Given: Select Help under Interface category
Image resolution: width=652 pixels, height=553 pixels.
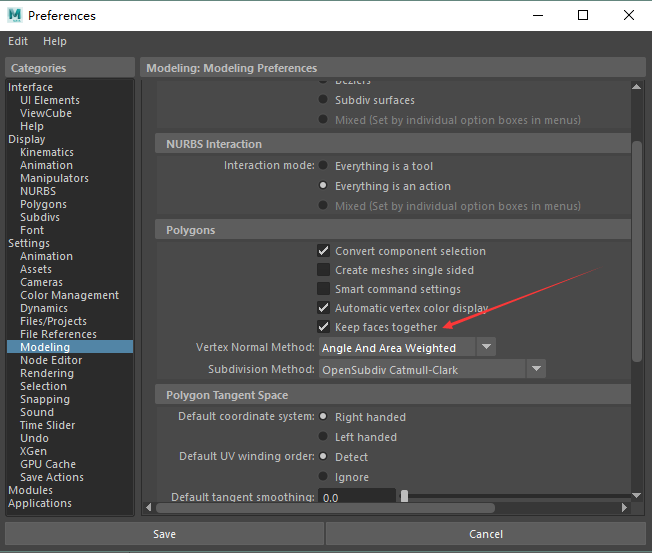Looking at the screenshot, I should click(32, 126).
